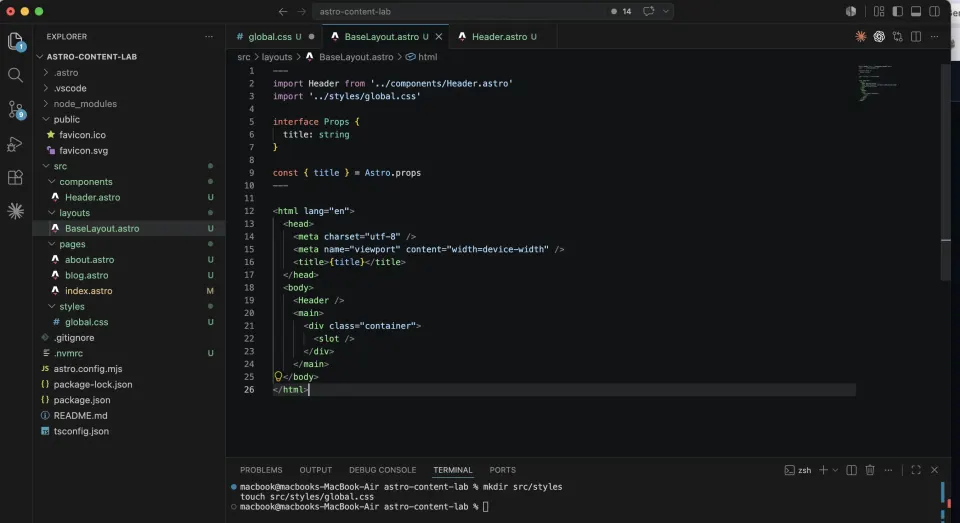
Task: Collapse the ASTRO-CONTENT-LAB root folder
Action: pos(129,56)
